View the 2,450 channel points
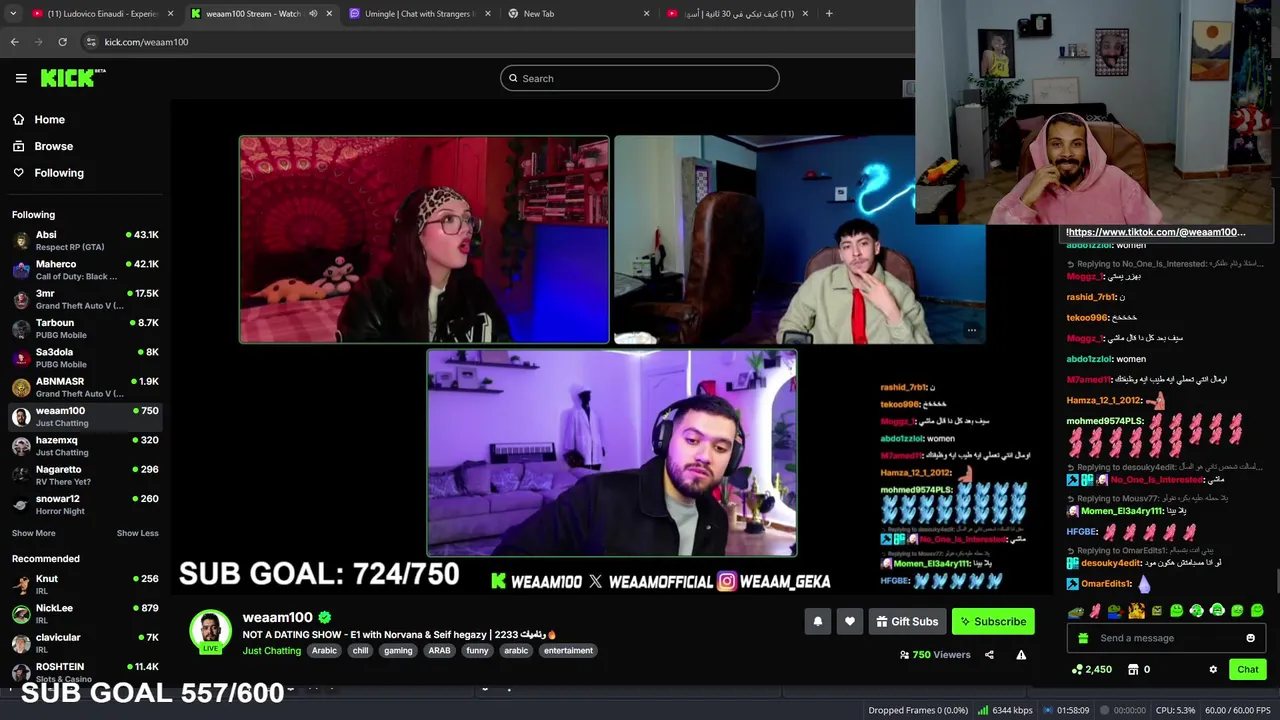Image resolution: width=1280 pixels, height=720 pixels. point(1091,669)
